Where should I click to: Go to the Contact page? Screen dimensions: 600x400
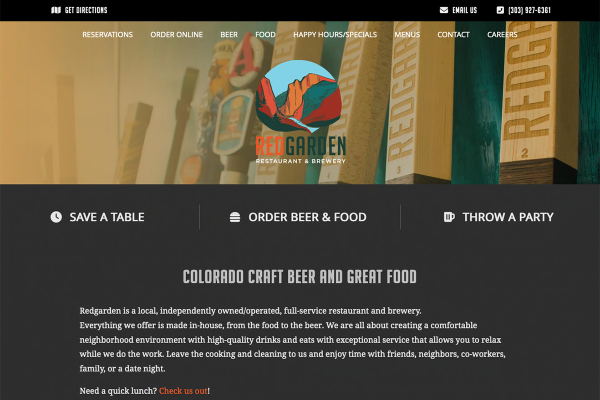(x=453, y=34)
